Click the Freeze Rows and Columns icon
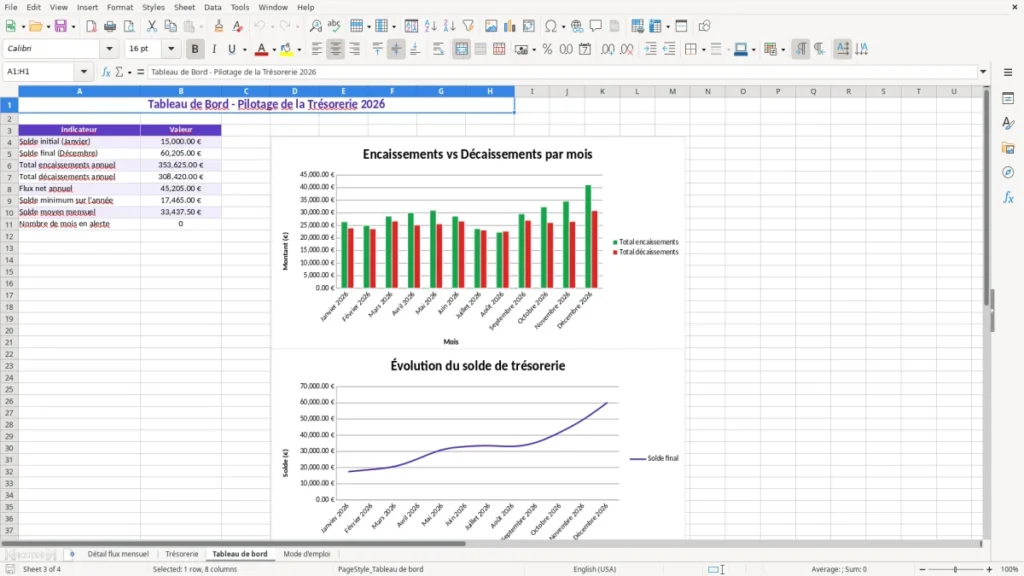This screenshot has height=576, width=1024. pos(656,26)
